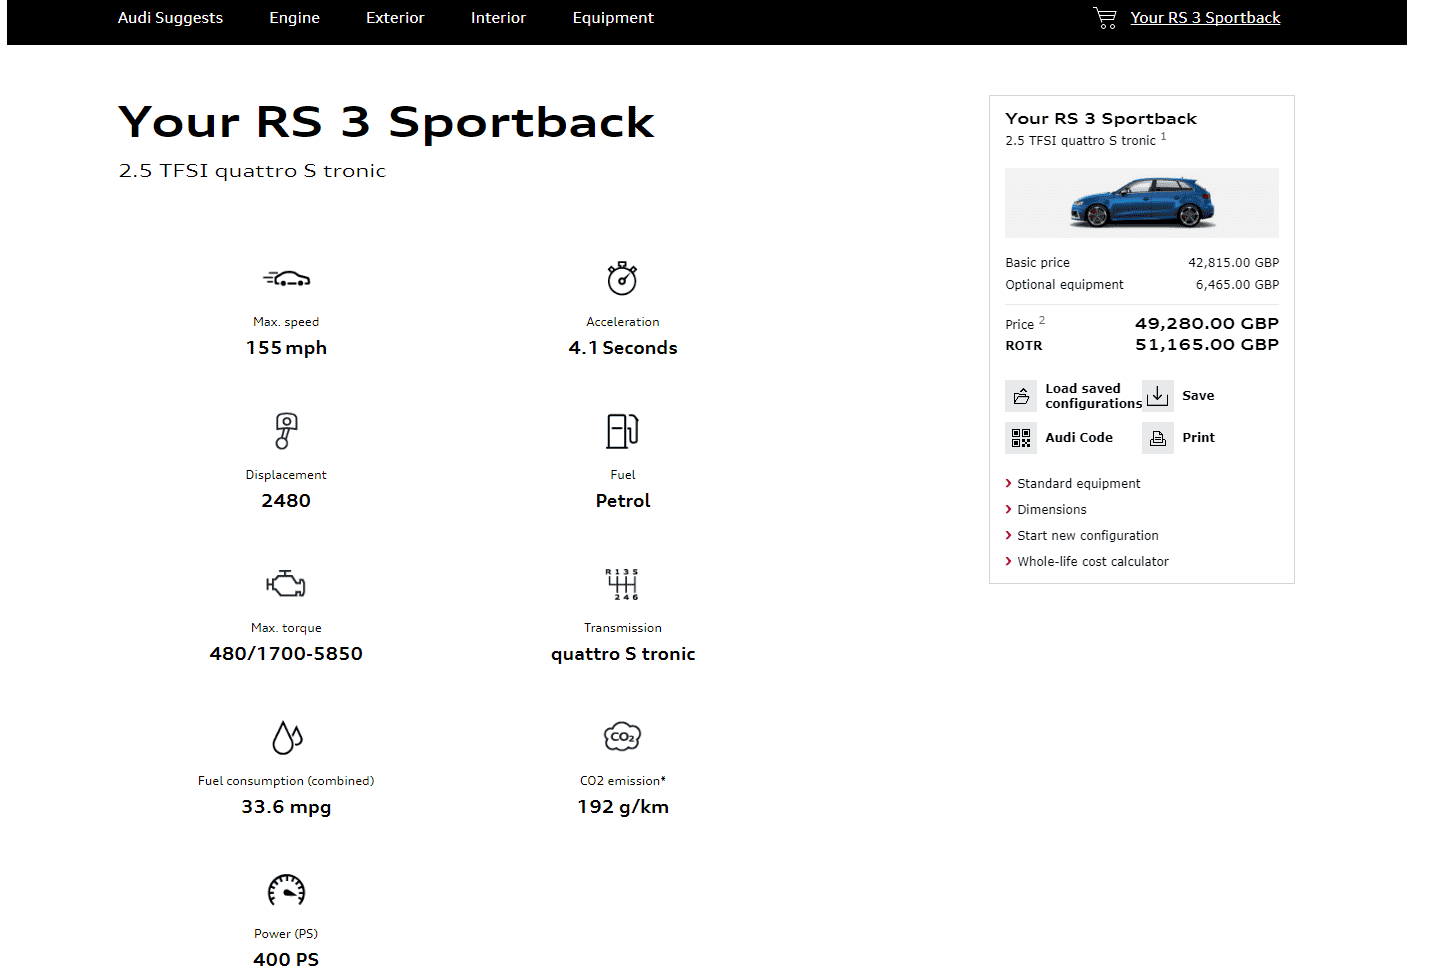Click the ROTR label
The height and width of the screenshot is (976, 1441).
pyautogui.click(x=1023, y=346)
